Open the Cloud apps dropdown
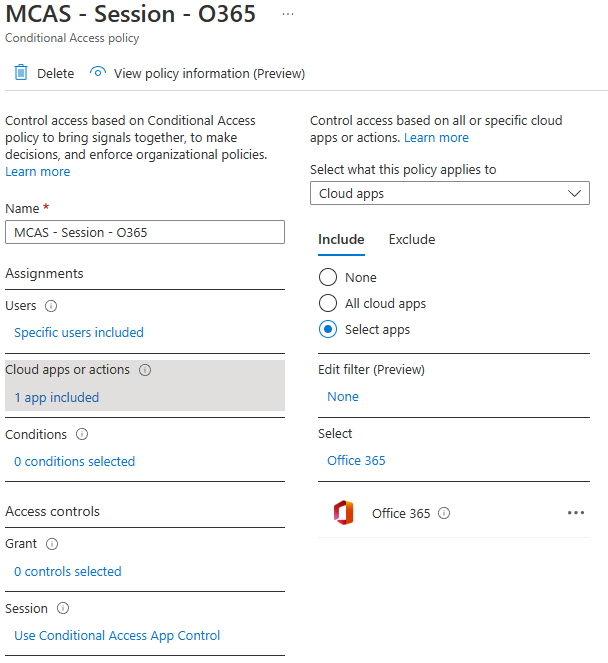The width and height of the screenshot is (608, 663). click(x=450, y=193)
